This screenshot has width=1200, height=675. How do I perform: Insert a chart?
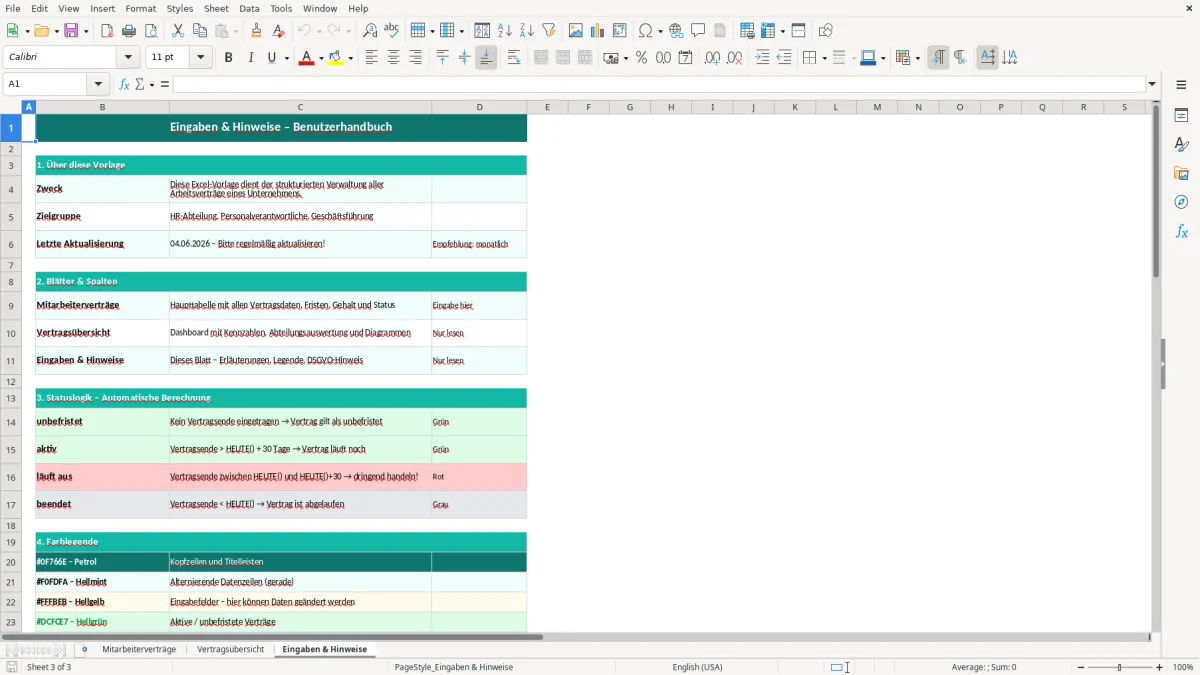coord(598,31)
